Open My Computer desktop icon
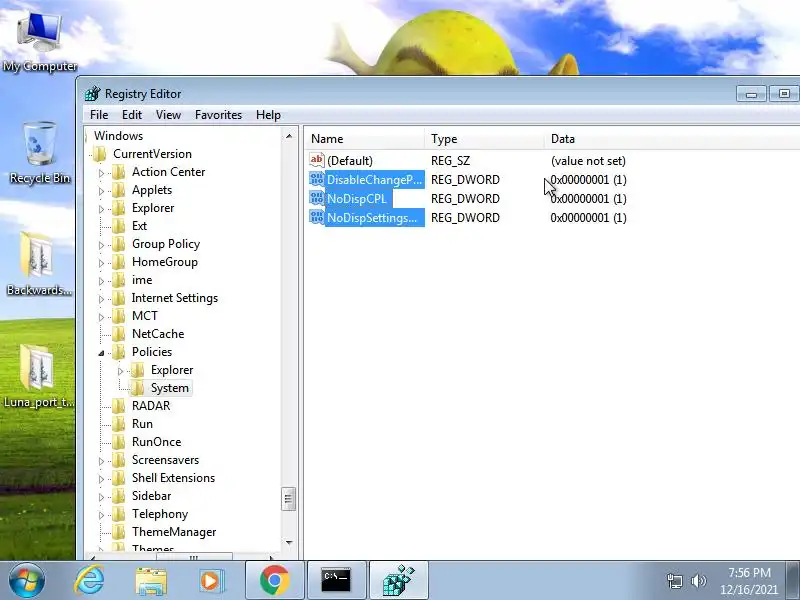800x600 pixels. (40, 42)
